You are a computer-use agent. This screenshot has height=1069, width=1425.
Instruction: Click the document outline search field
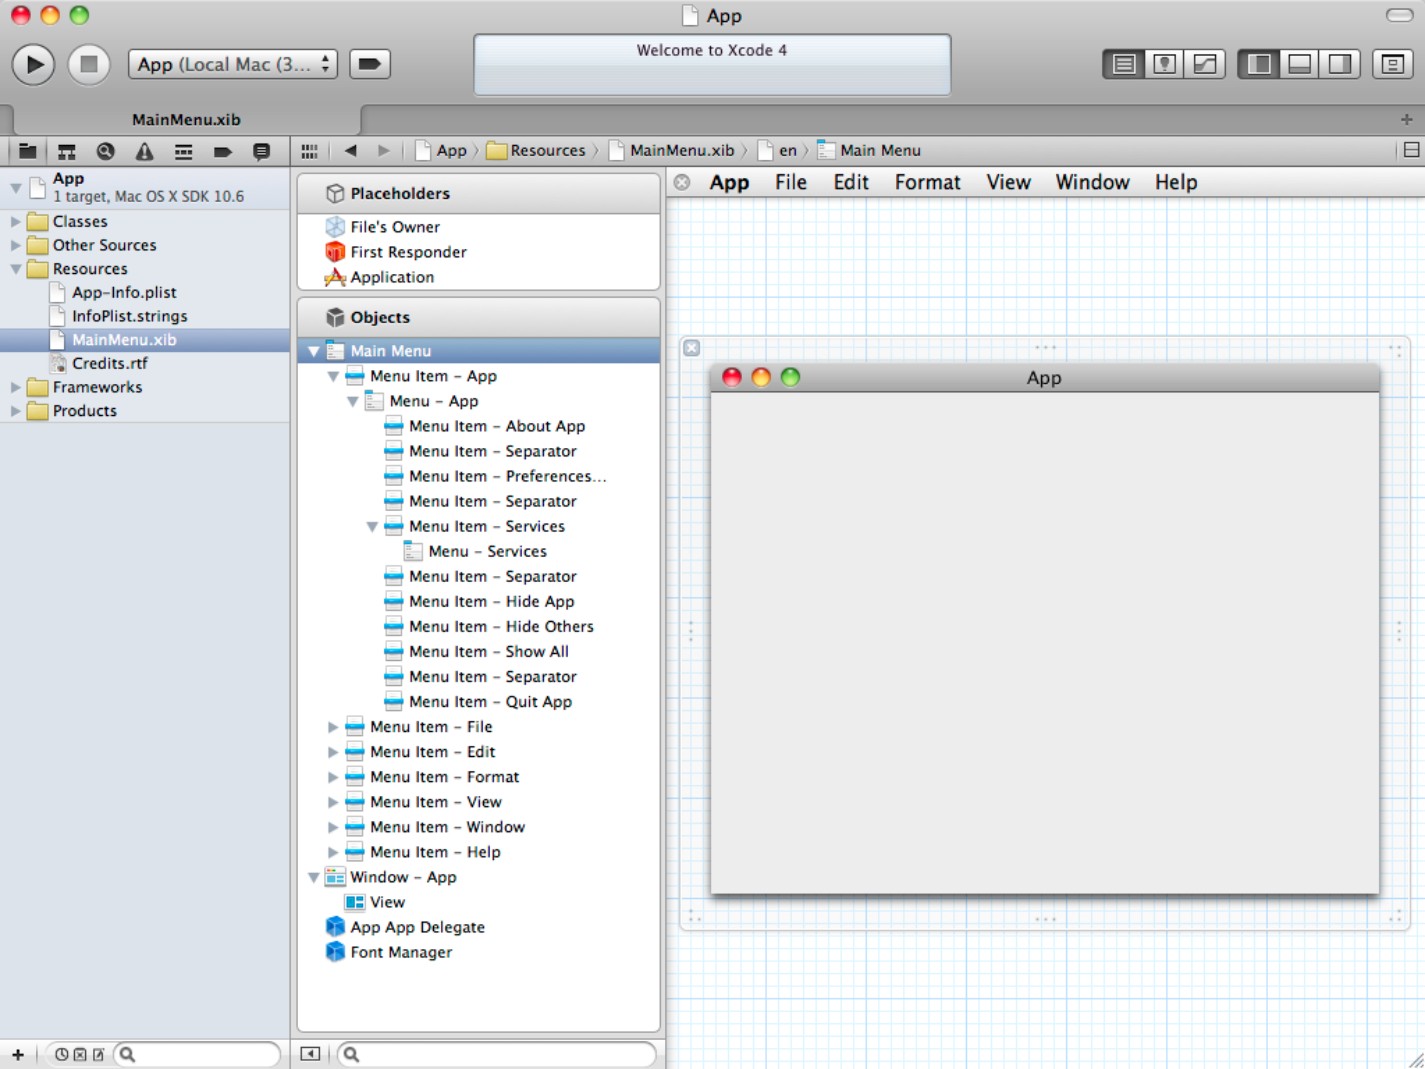coord(497,1054)
